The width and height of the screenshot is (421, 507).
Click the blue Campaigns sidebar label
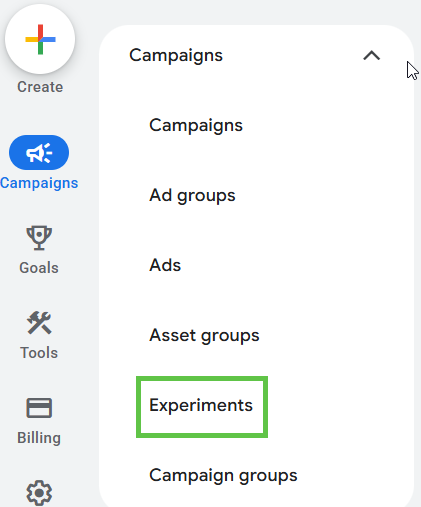[39, 183]
